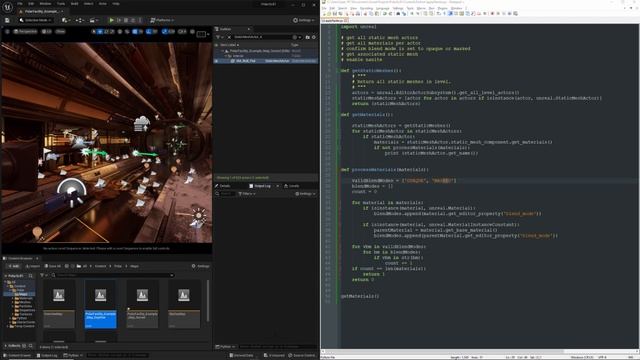Click the Output Log search field
Image resolution: width=640 pixels, height=360 pixels.
tap(226, 193)
